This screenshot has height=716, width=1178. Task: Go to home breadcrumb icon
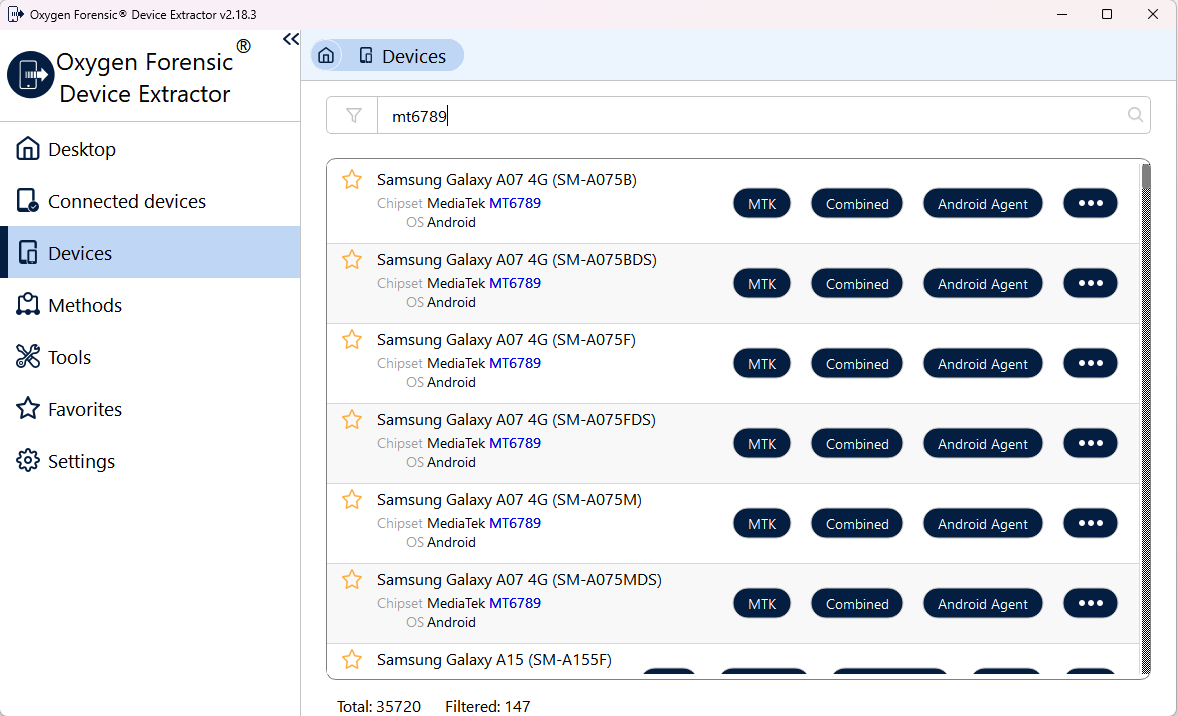[x=326, y=56]
